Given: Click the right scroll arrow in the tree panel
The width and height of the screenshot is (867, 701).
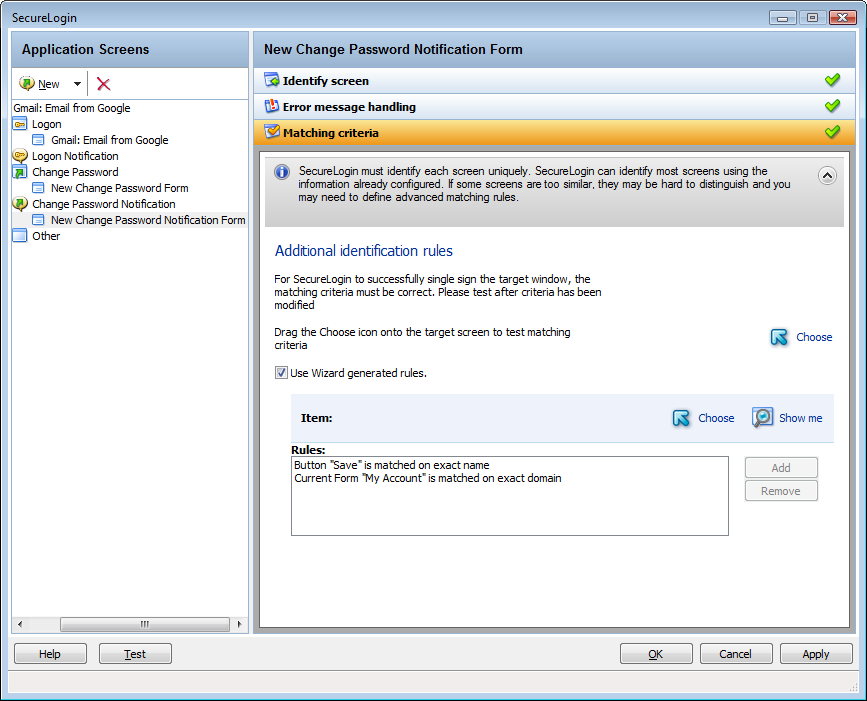Looking at the screenshot, I should (239, 624).
